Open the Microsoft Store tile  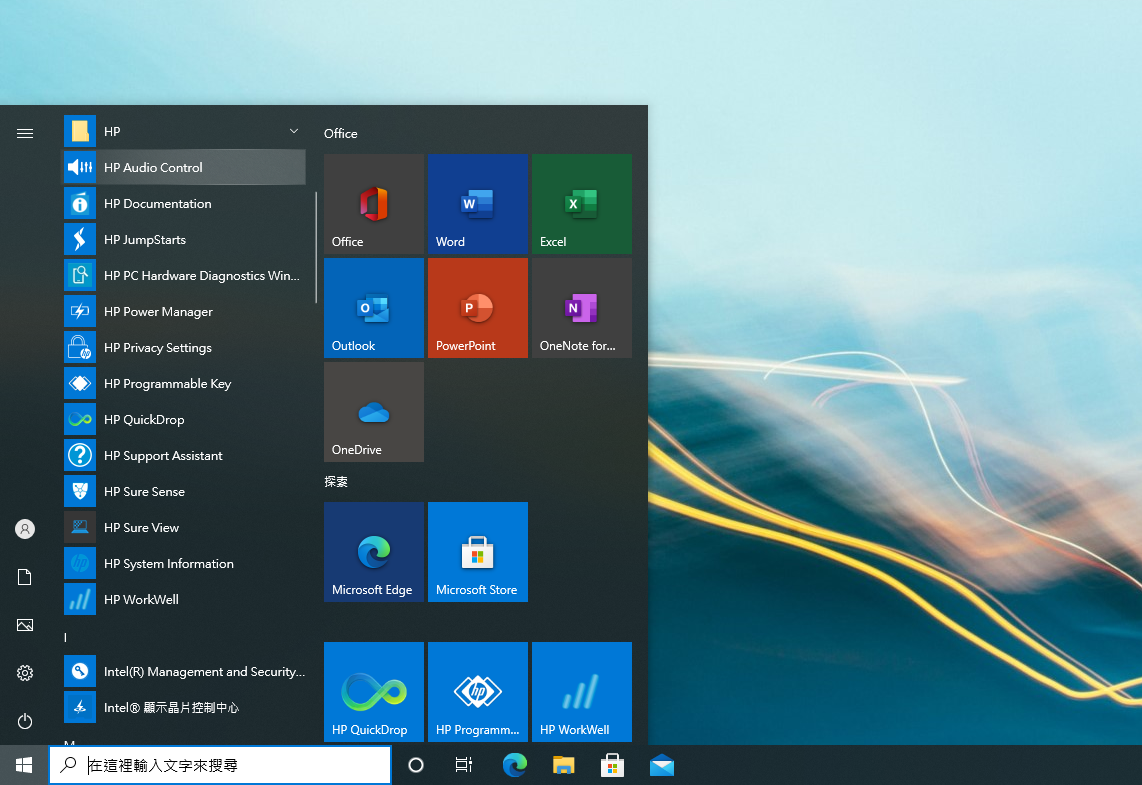(477, 552)
